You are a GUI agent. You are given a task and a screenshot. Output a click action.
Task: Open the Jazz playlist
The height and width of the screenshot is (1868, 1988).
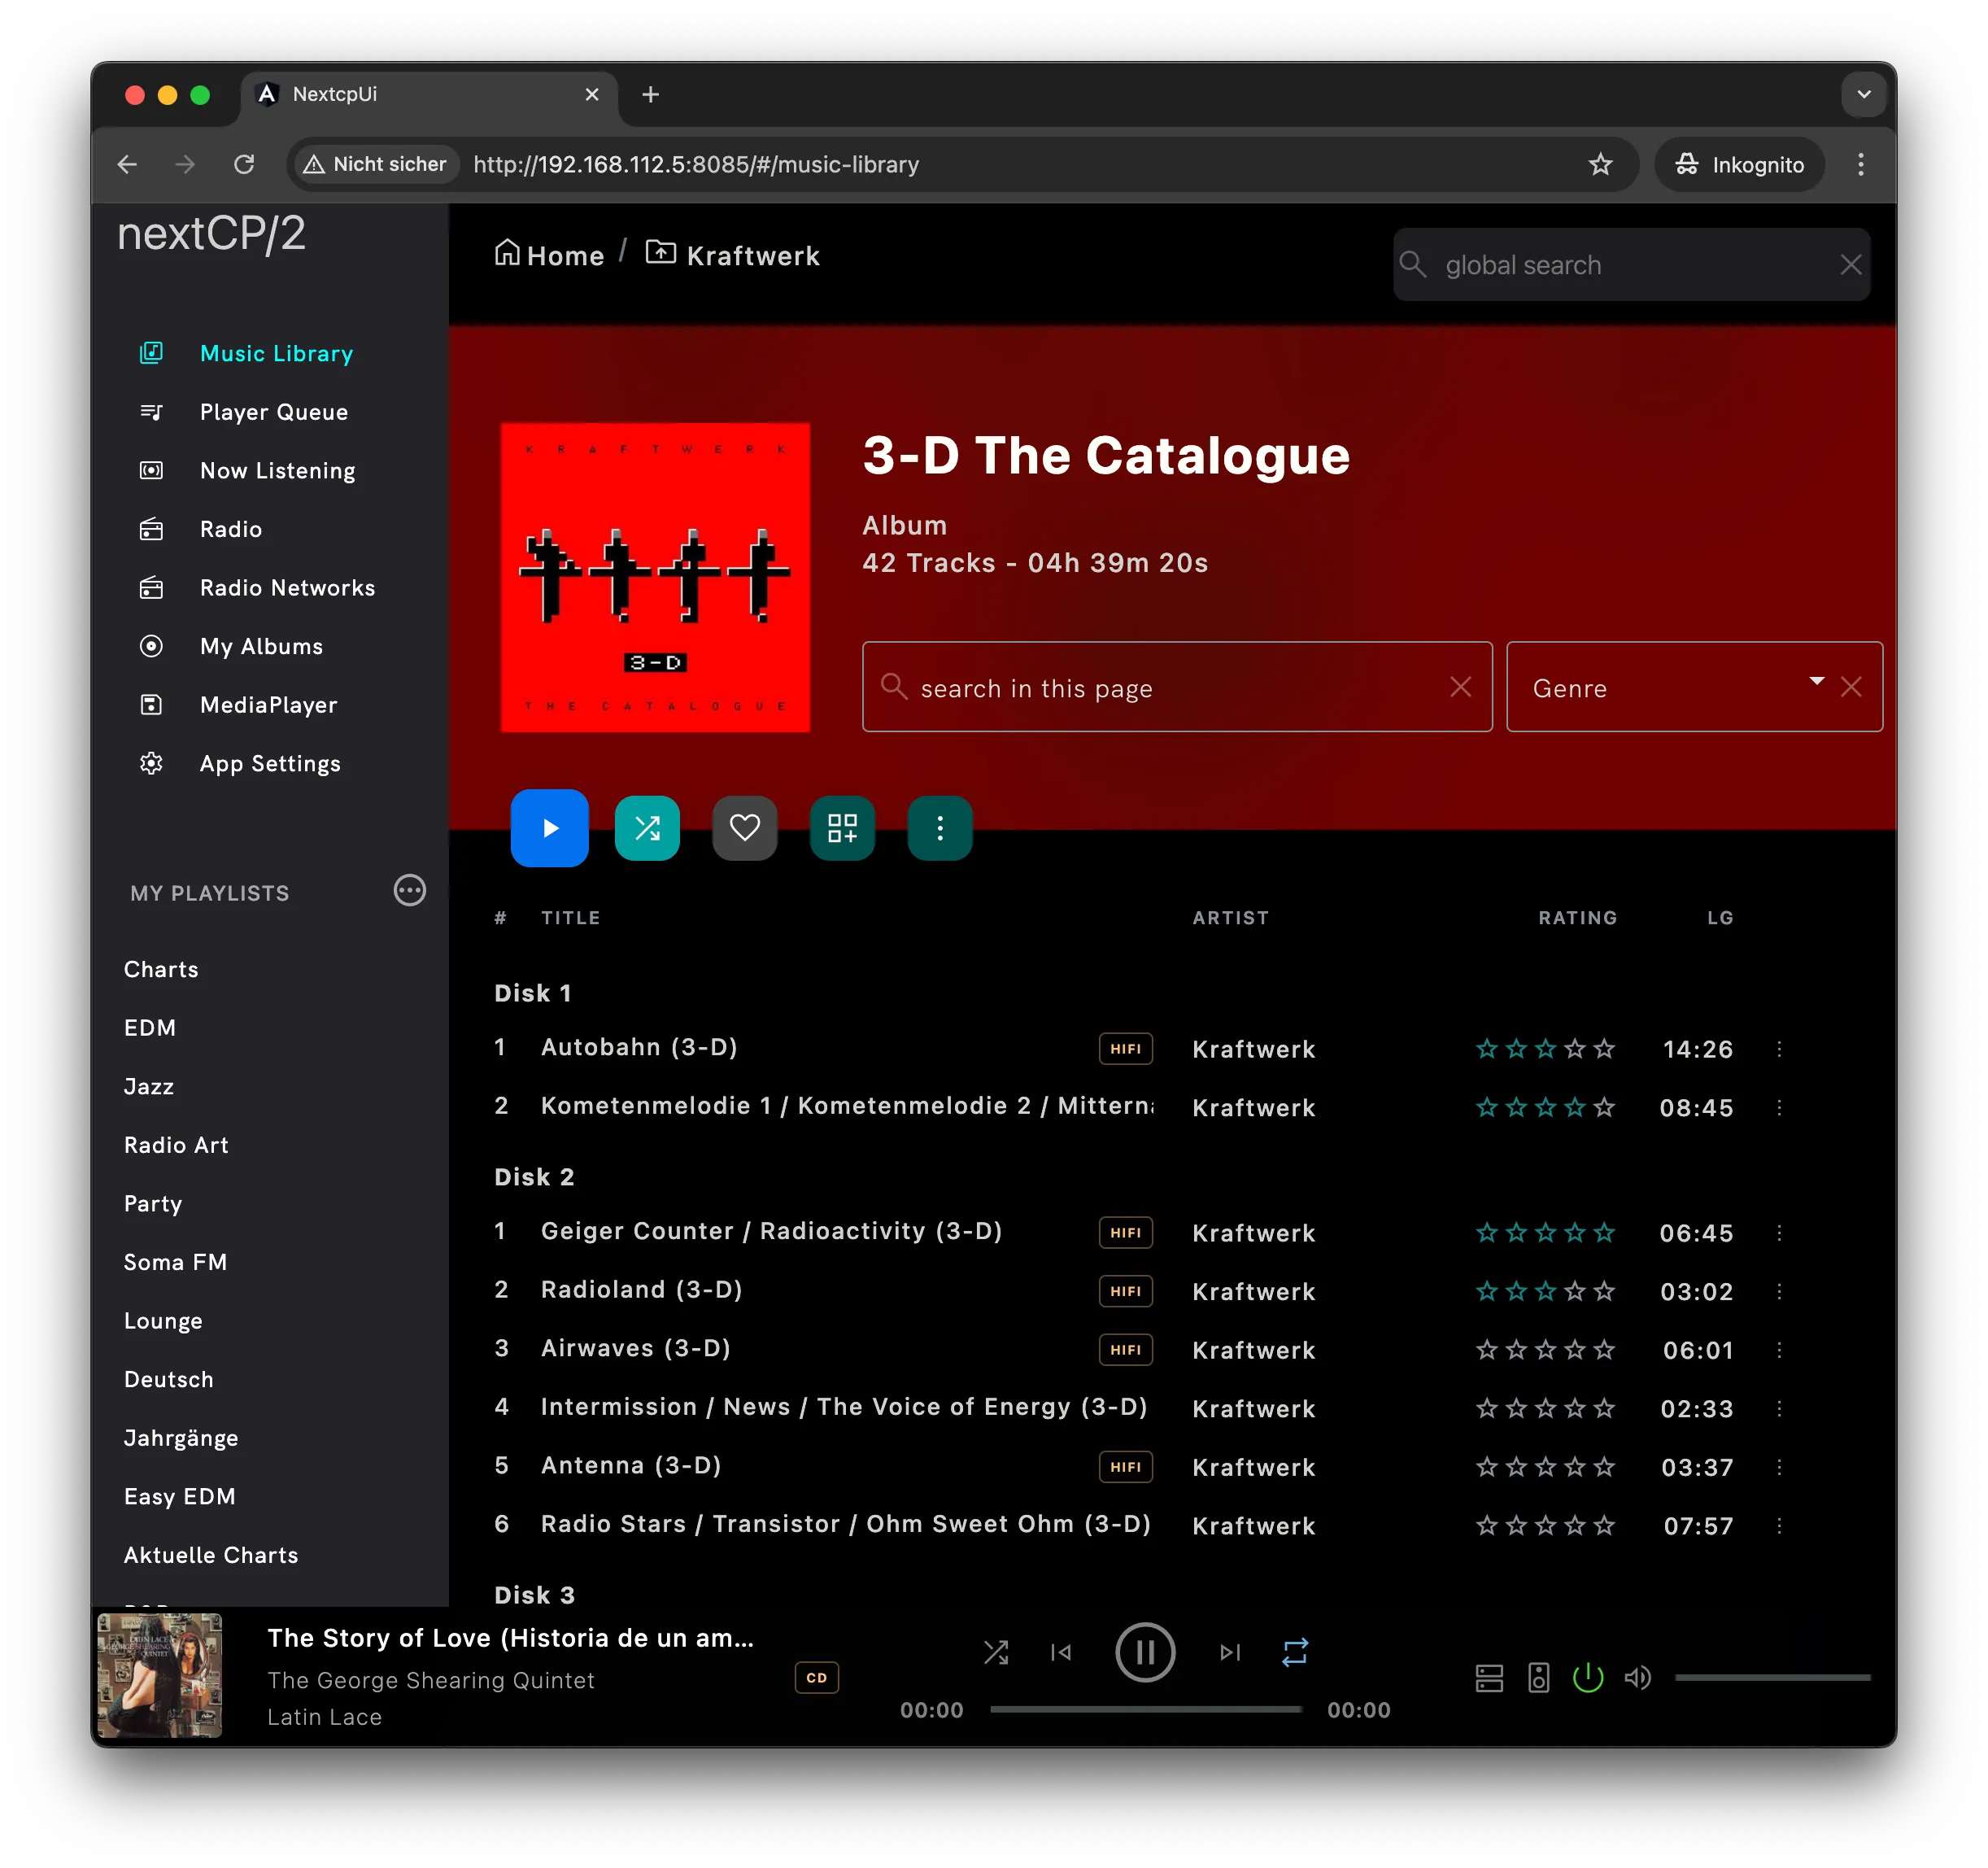[x=149, y=1086]
